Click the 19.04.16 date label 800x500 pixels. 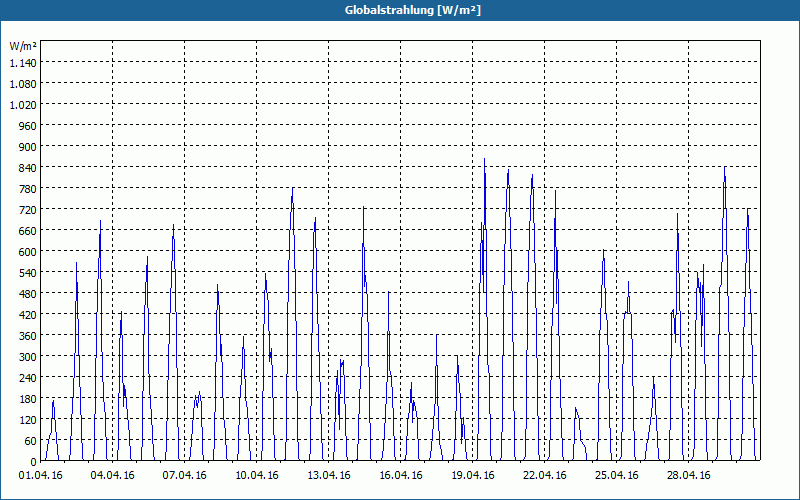click(x=472, y=476)
